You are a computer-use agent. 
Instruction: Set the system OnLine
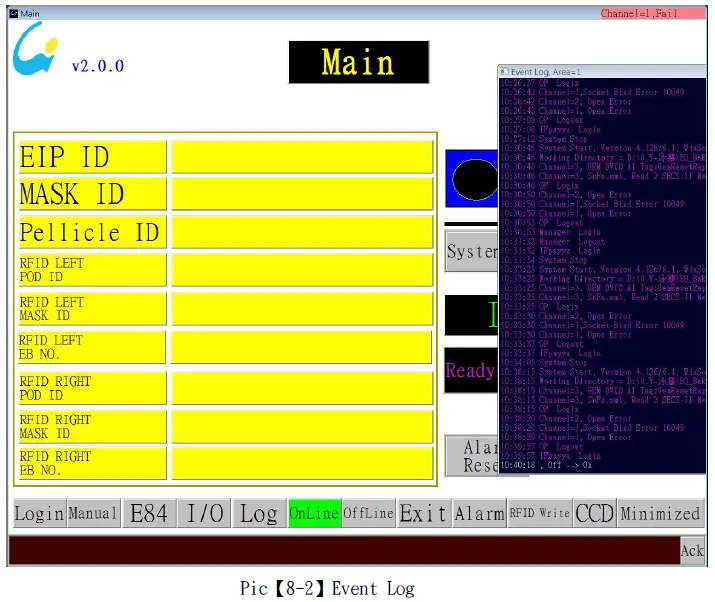(315, 514)
